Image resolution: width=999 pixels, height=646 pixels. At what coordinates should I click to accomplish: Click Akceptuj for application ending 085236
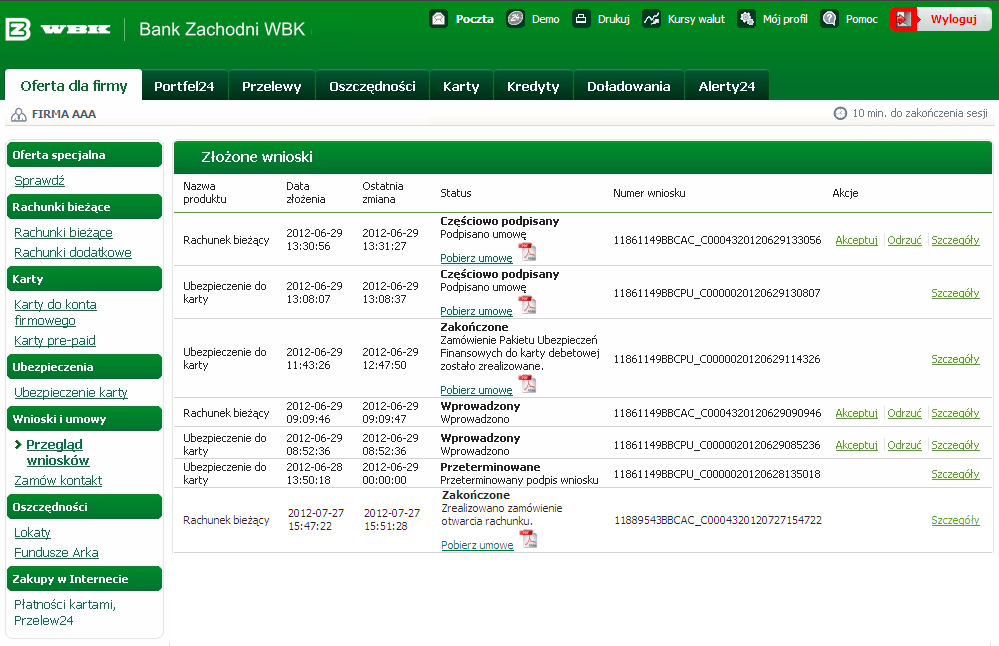click(x=856, y=445)
